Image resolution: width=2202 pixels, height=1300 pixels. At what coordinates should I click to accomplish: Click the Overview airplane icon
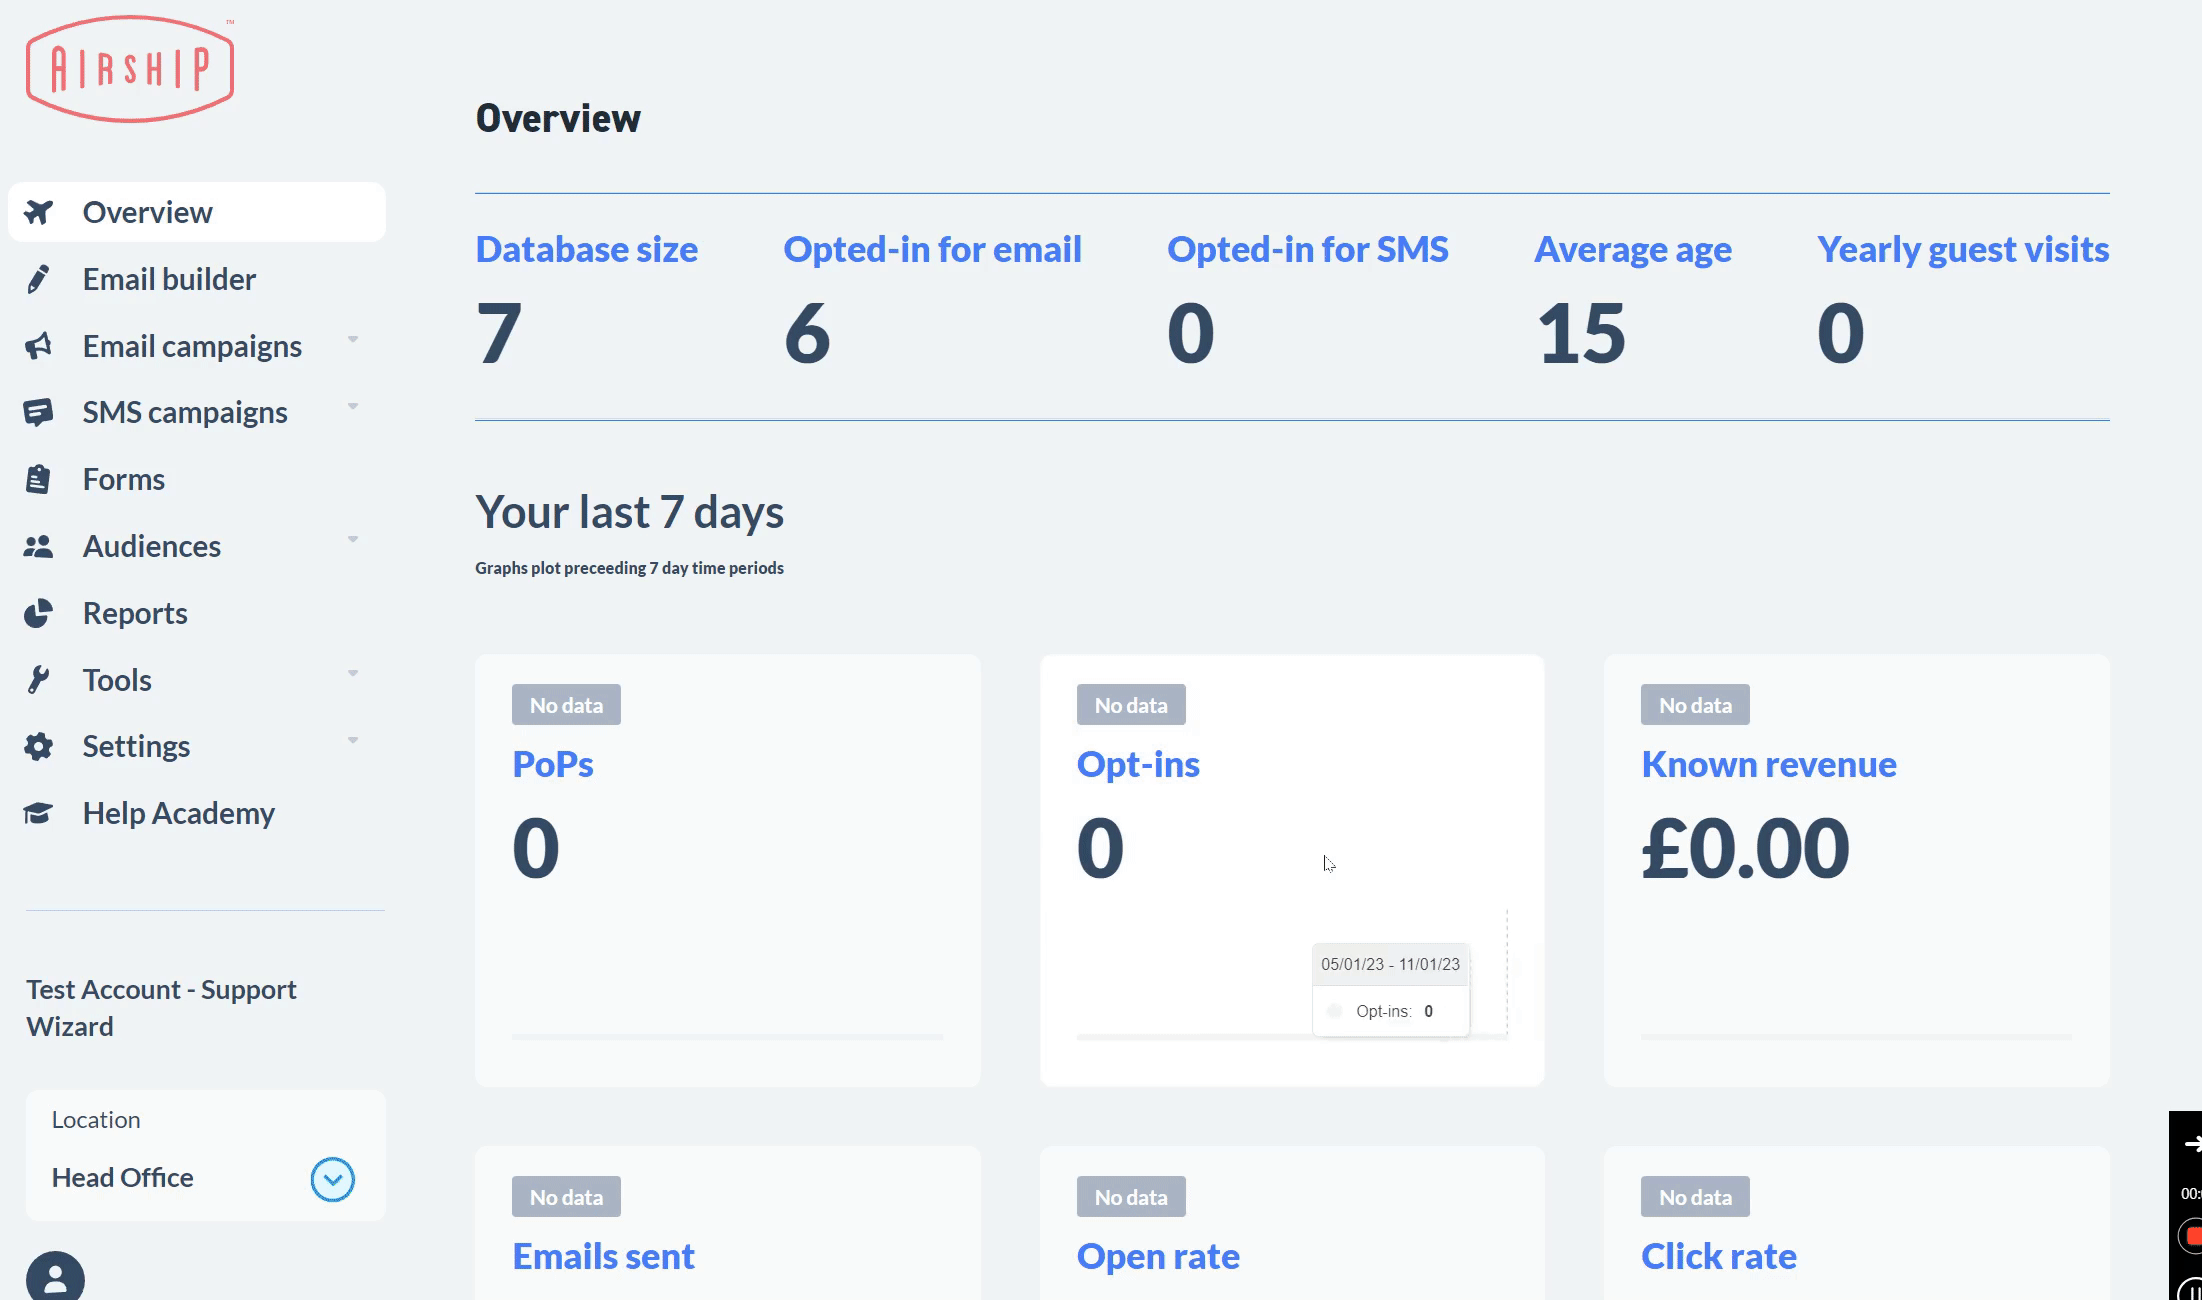(x=39, y=212)
